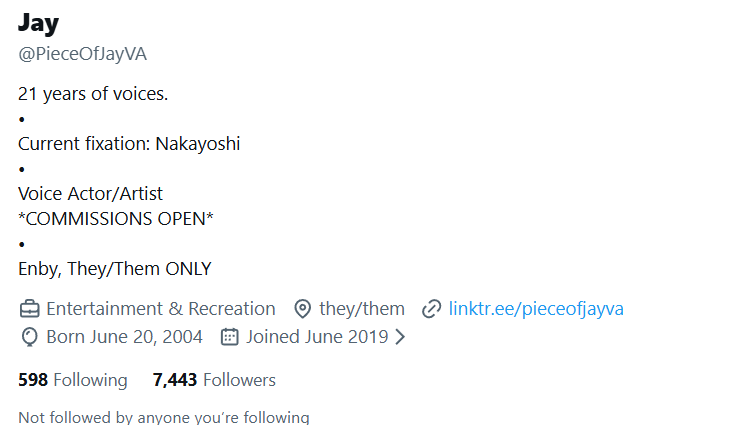Open the linktr.ee/pieceofjayva link
Viewport: 732px width, 425px height.
pyautogui.click(x=536, y=309)
